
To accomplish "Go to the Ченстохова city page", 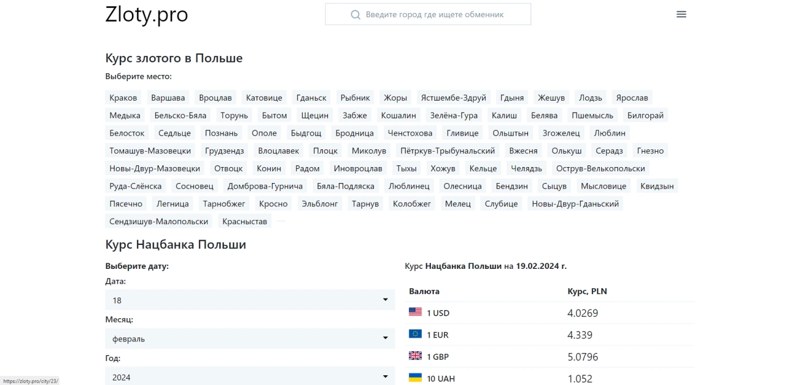I will 410,133.
